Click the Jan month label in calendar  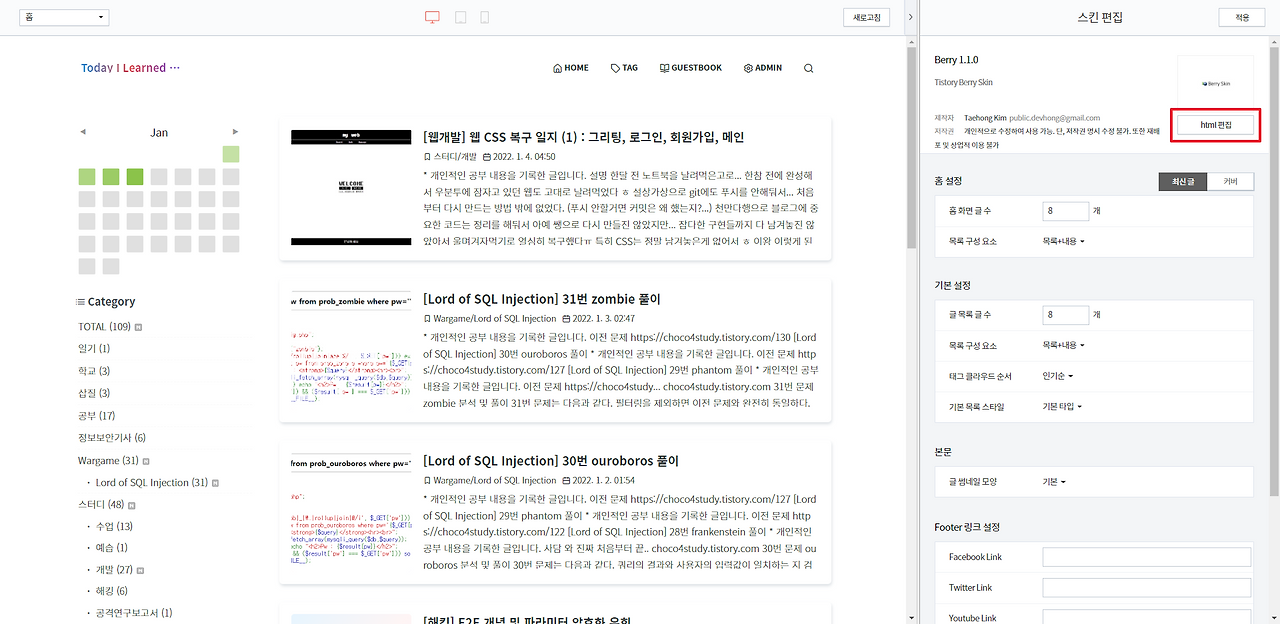coord(159,132)
